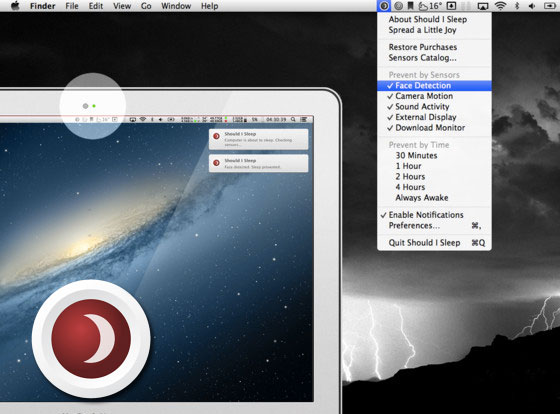Toggle Enable Notifications option
The image size is (560, 414).
tap(434, 215)
